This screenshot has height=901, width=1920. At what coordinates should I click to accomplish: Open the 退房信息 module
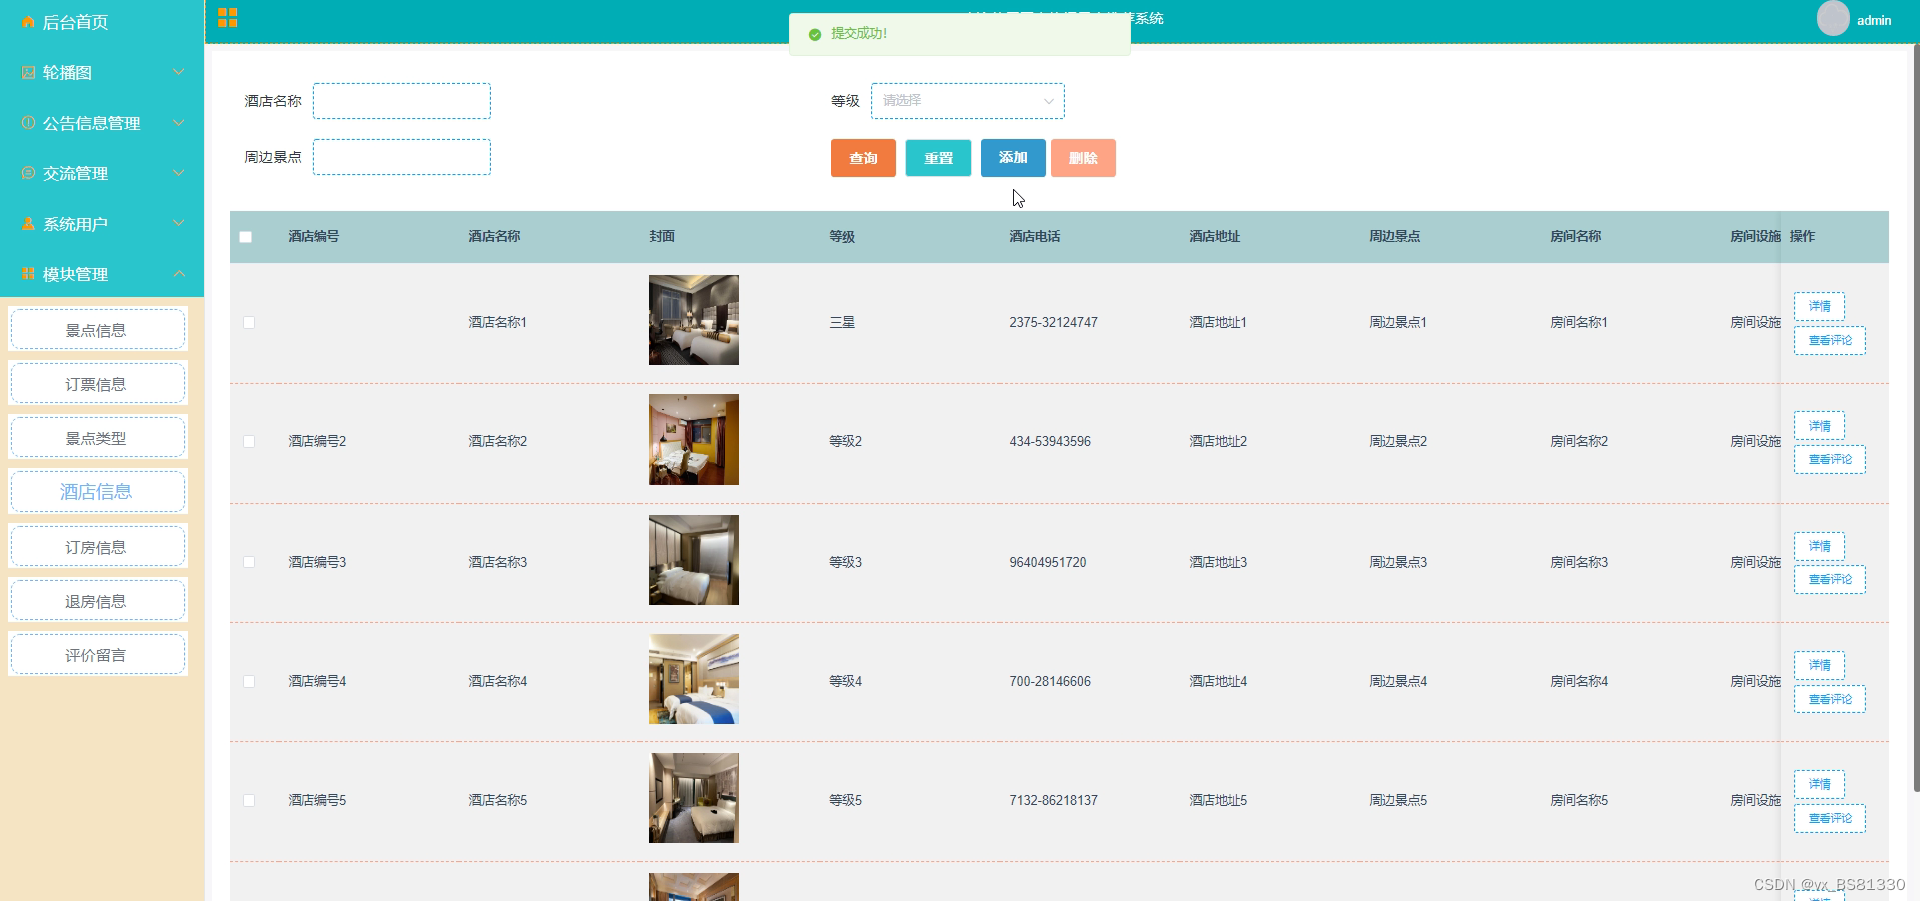(97, 600)
